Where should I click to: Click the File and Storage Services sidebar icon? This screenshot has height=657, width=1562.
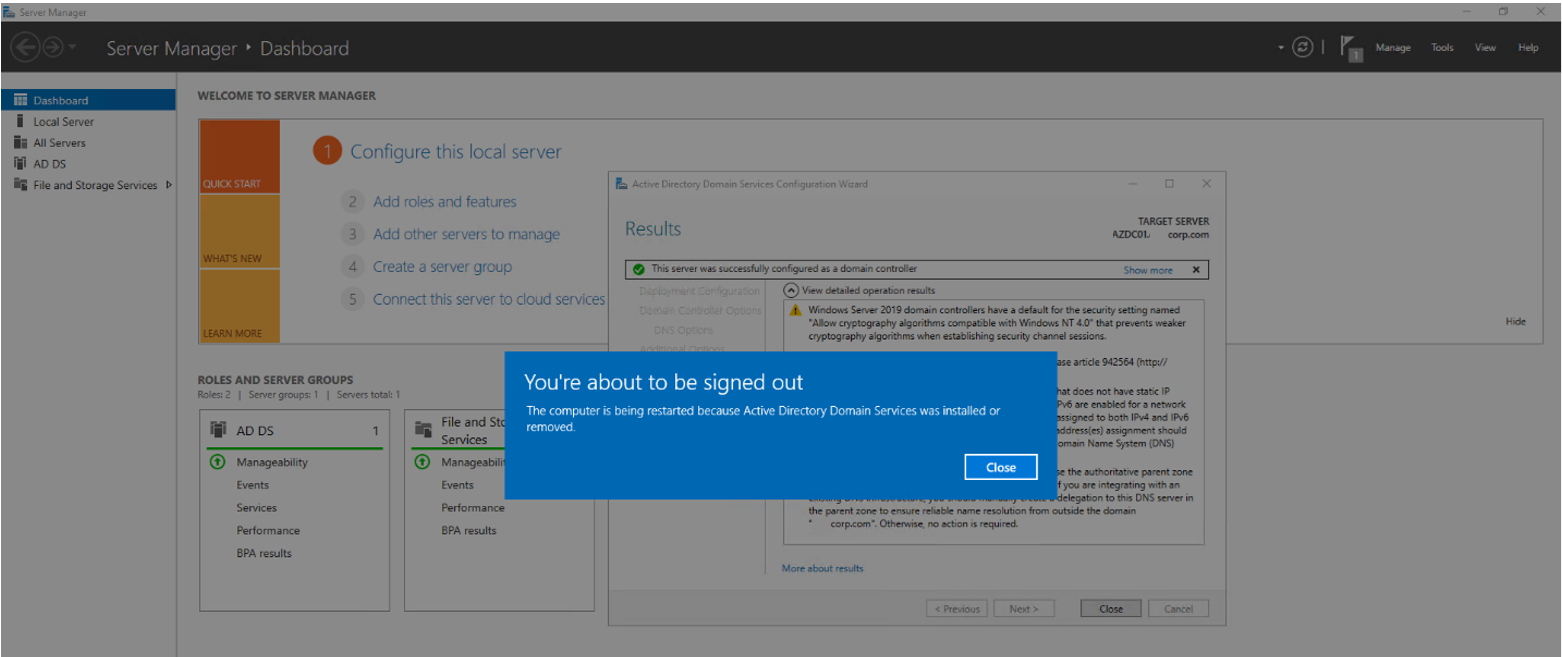(x=20, y=184)
